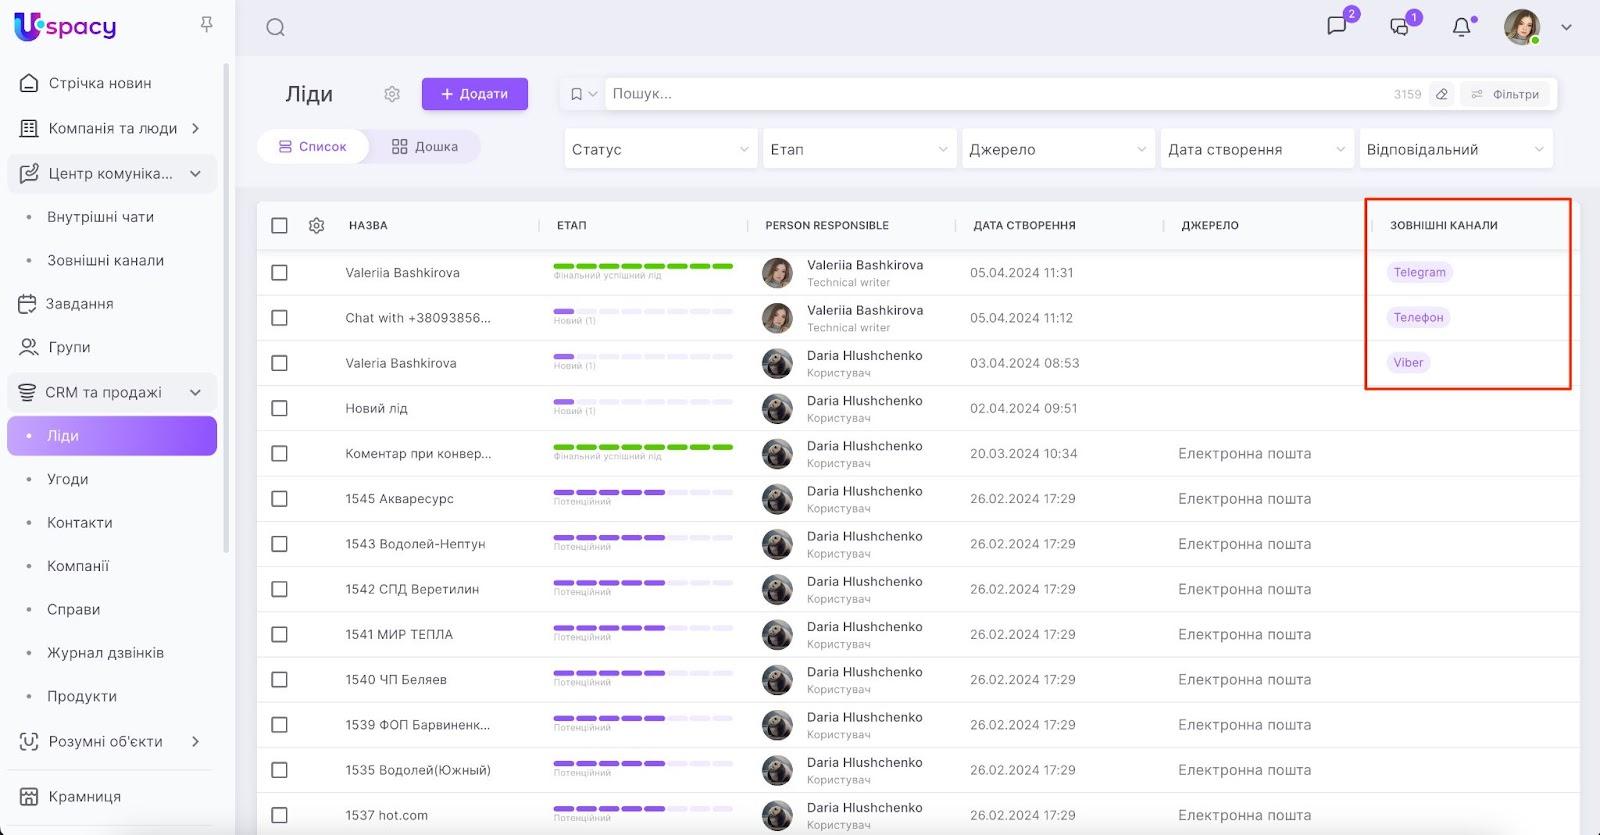This screenshot has height=835, width=1600.
Task: Open table column settings gear icon
Action: click(317, 226)
